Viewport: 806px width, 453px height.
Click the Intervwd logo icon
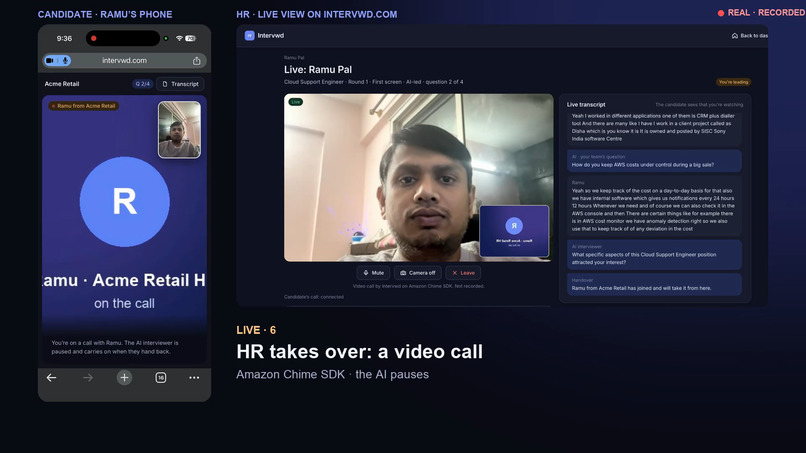pos(249,35)
